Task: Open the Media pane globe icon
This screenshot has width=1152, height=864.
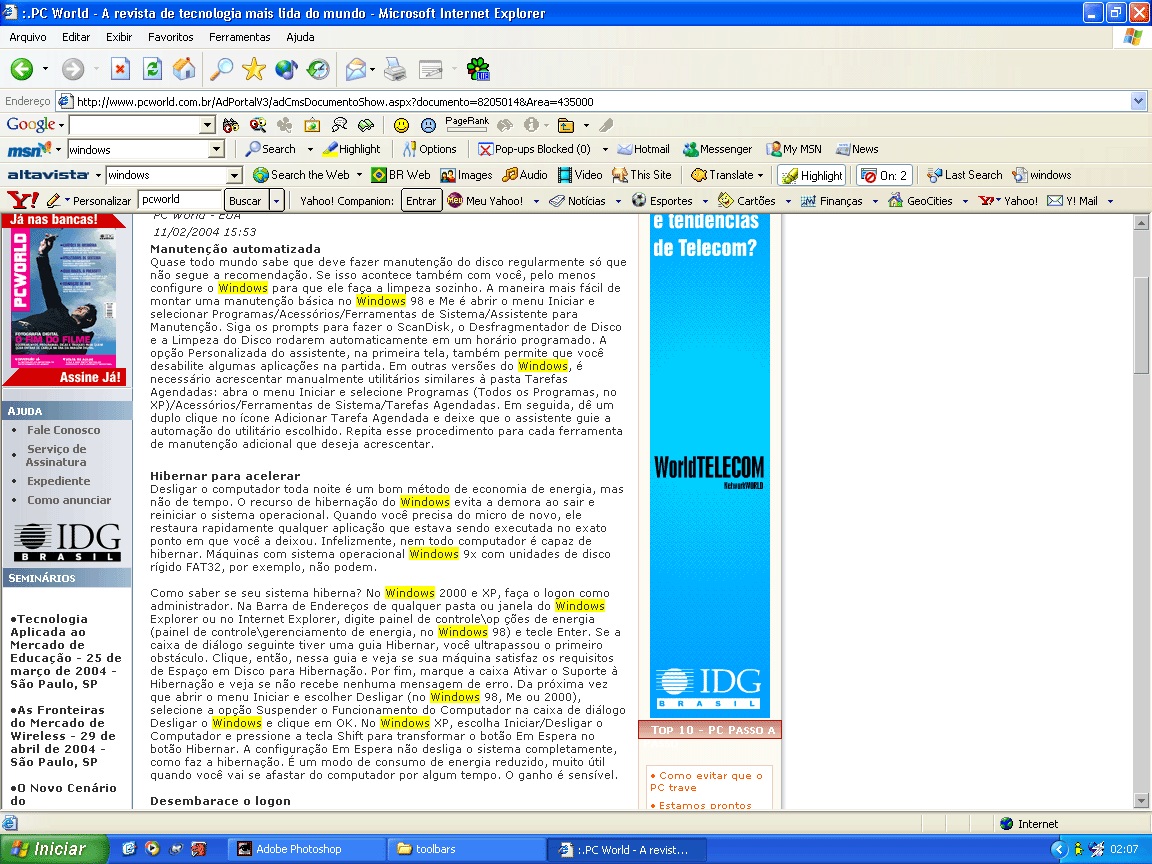Action: [x=286, y=69]
